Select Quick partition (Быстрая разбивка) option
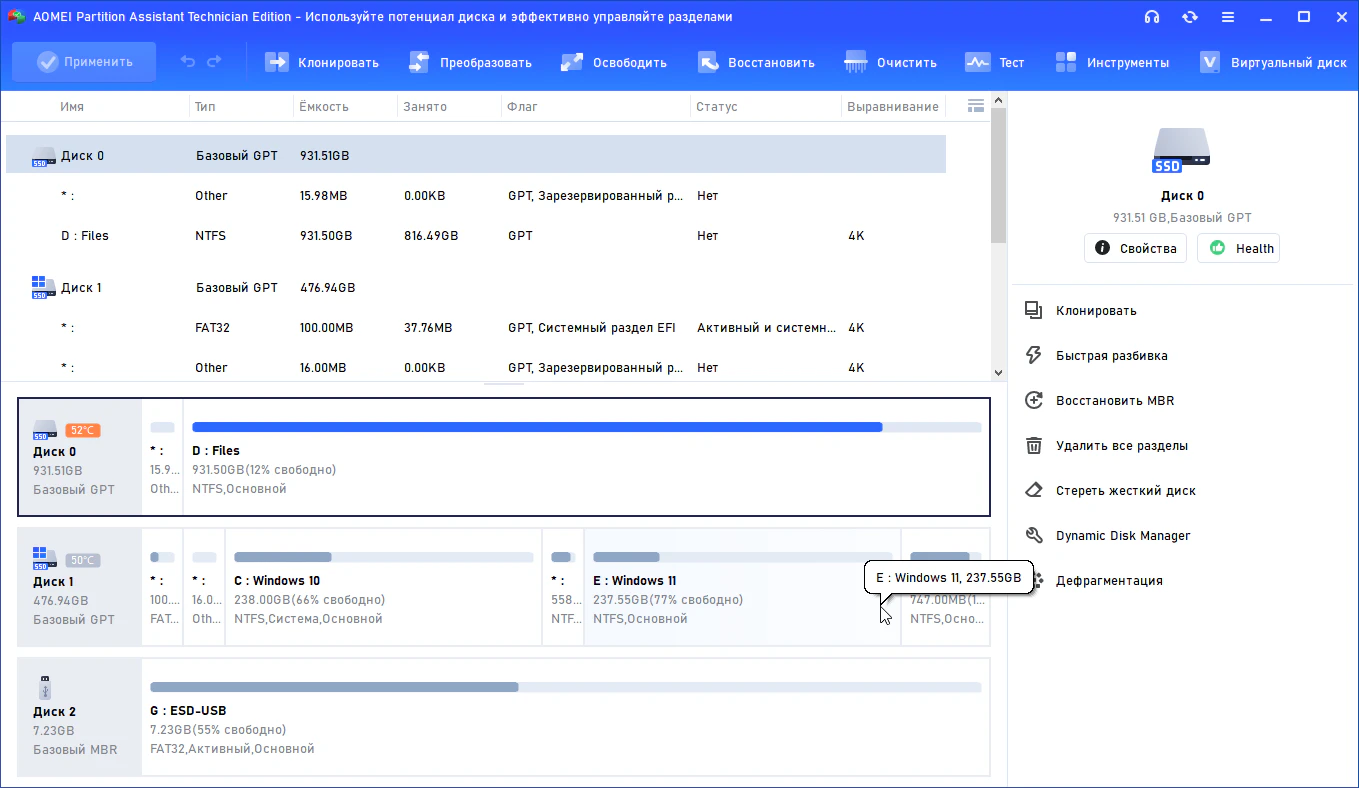The height and width of the screenshot is (788, 1359). [x=1111, y=356]
